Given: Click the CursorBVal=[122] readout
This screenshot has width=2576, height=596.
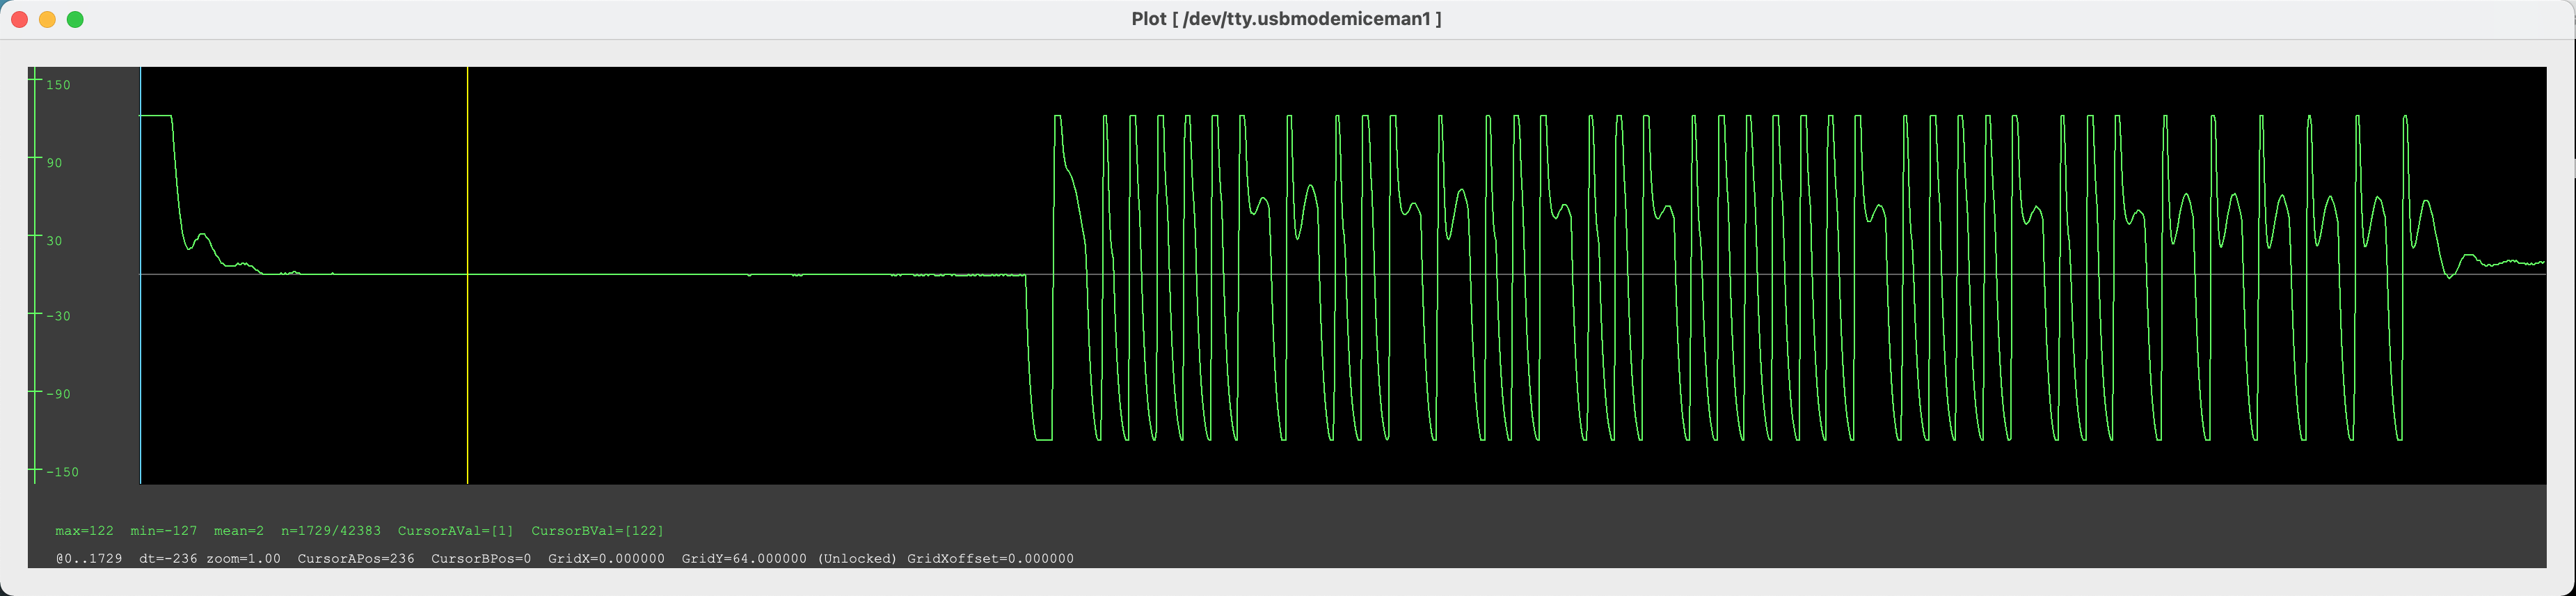Looking at the screenshot, I should click(597, 531).
